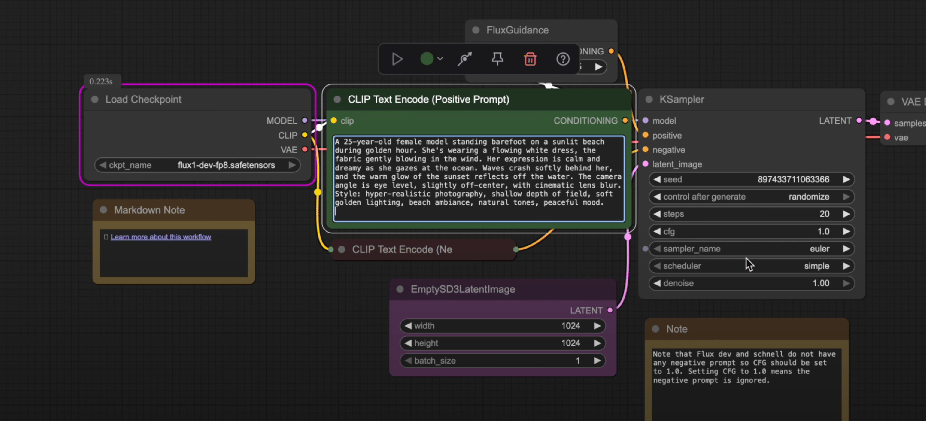Decrease the seed with its left arrow

[x=657, y=180]
